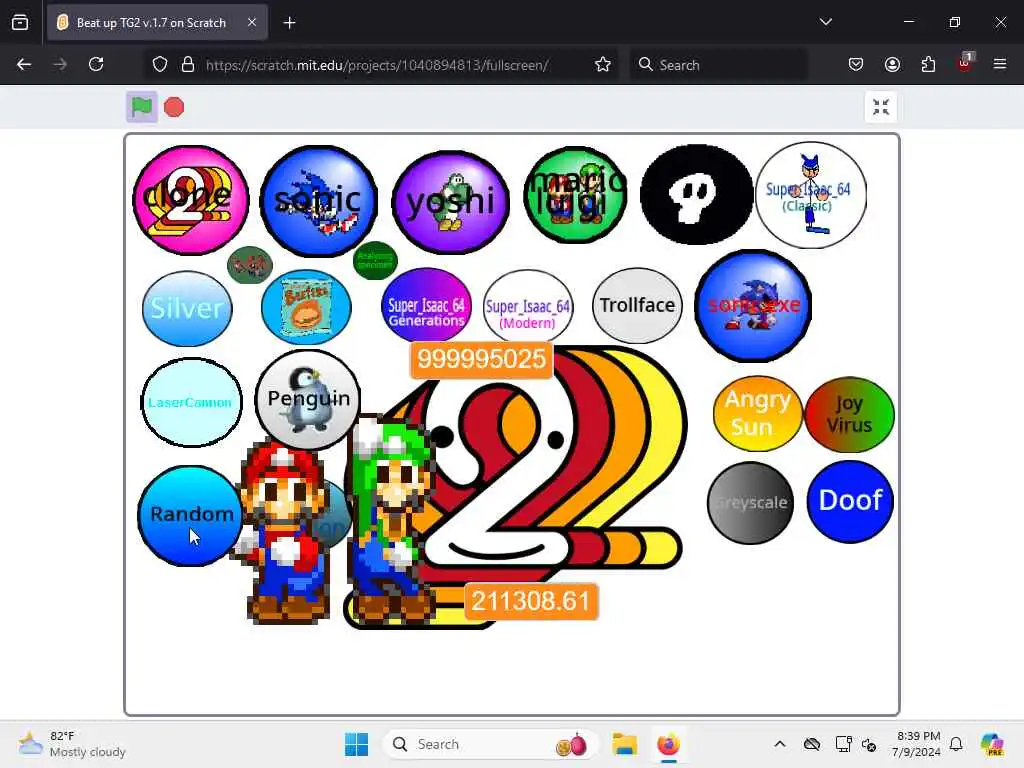Open the Firefox application menu
This screenshot has height=768, width=1024.
click(x=999, y=64)
